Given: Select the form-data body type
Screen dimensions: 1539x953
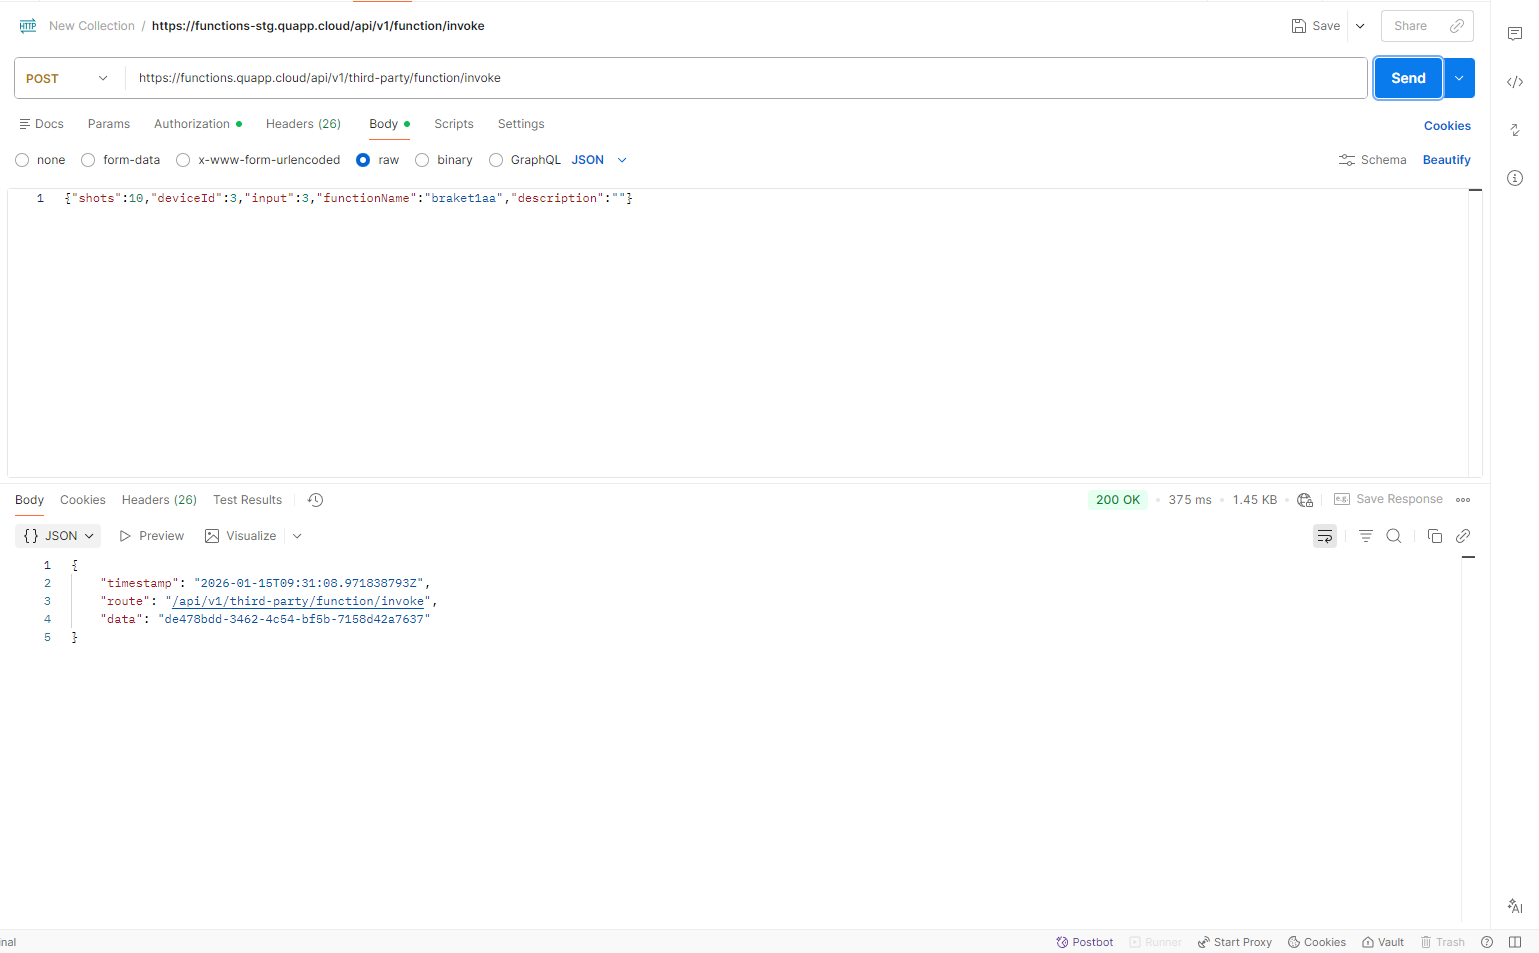Looking at the screenshot, I should click(88, 160).
